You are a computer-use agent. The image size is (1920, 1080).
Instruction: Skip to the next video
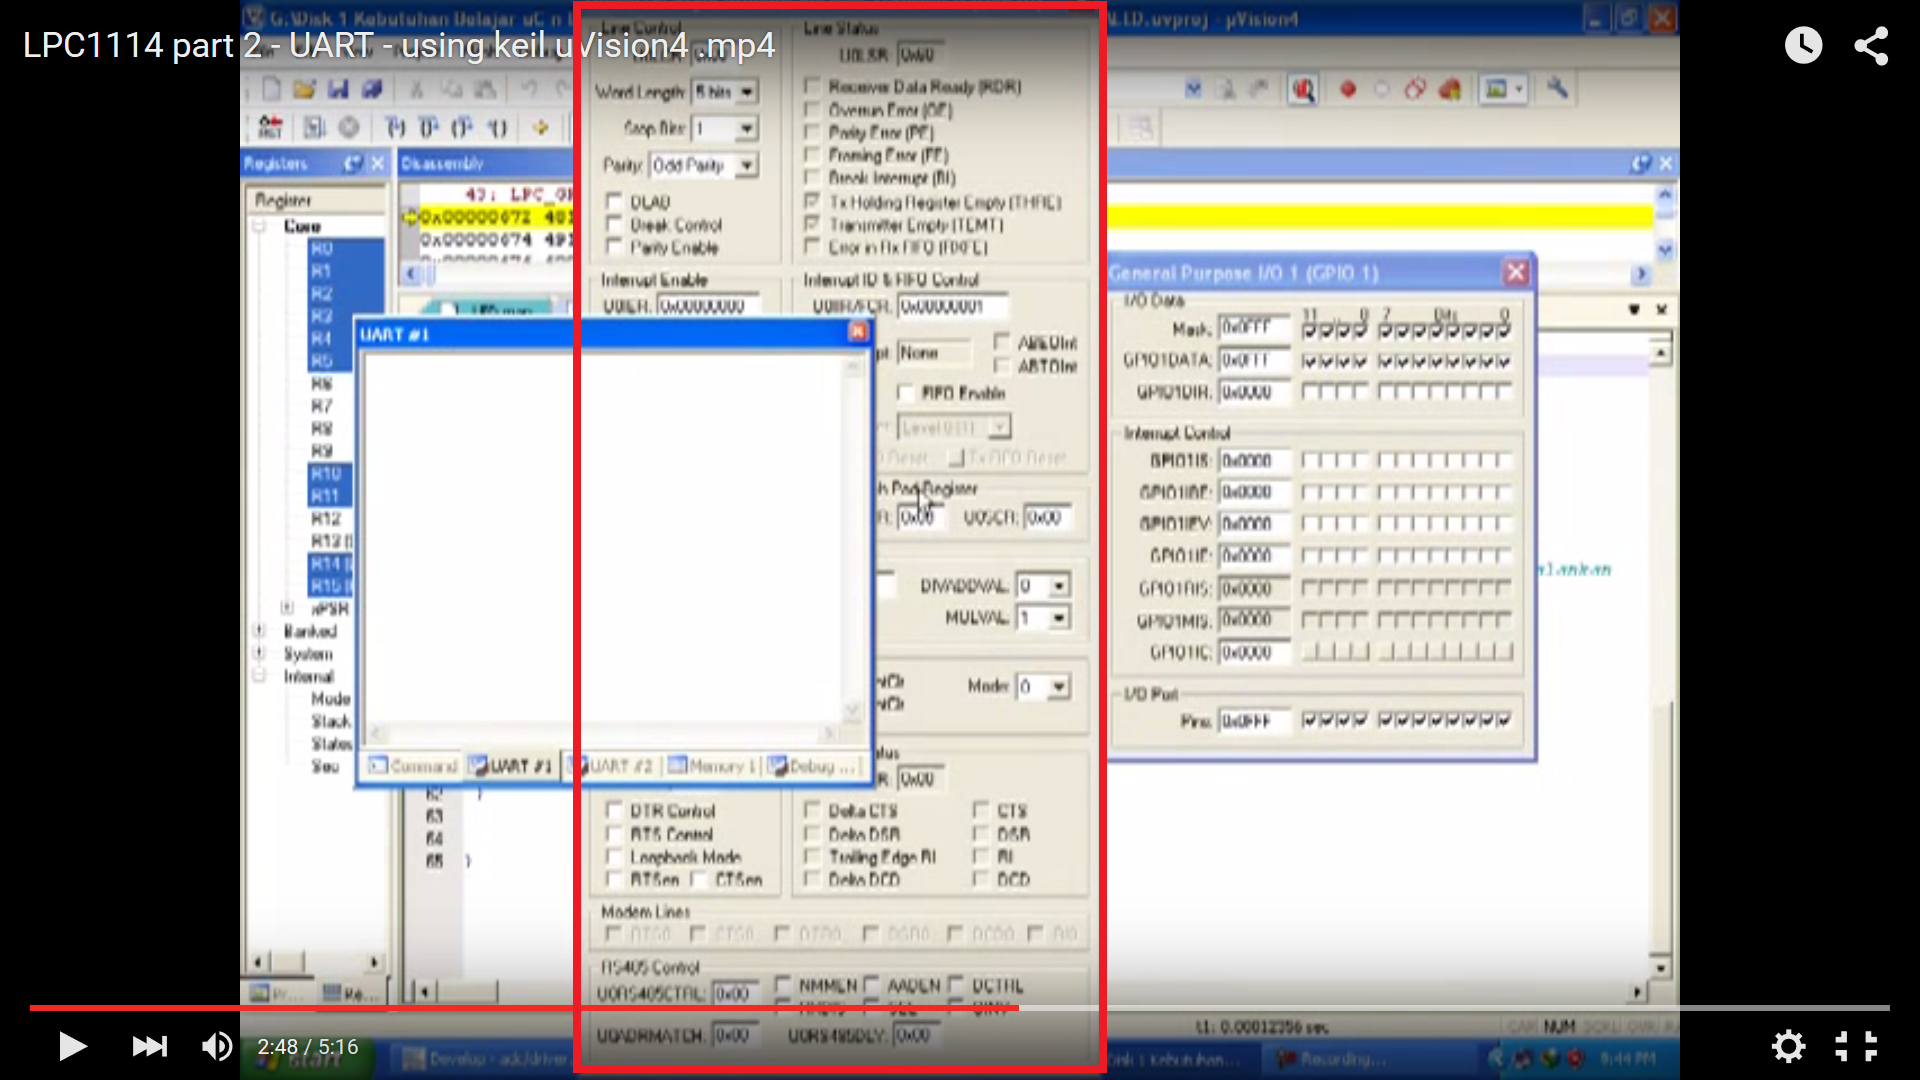(150, 1046)
